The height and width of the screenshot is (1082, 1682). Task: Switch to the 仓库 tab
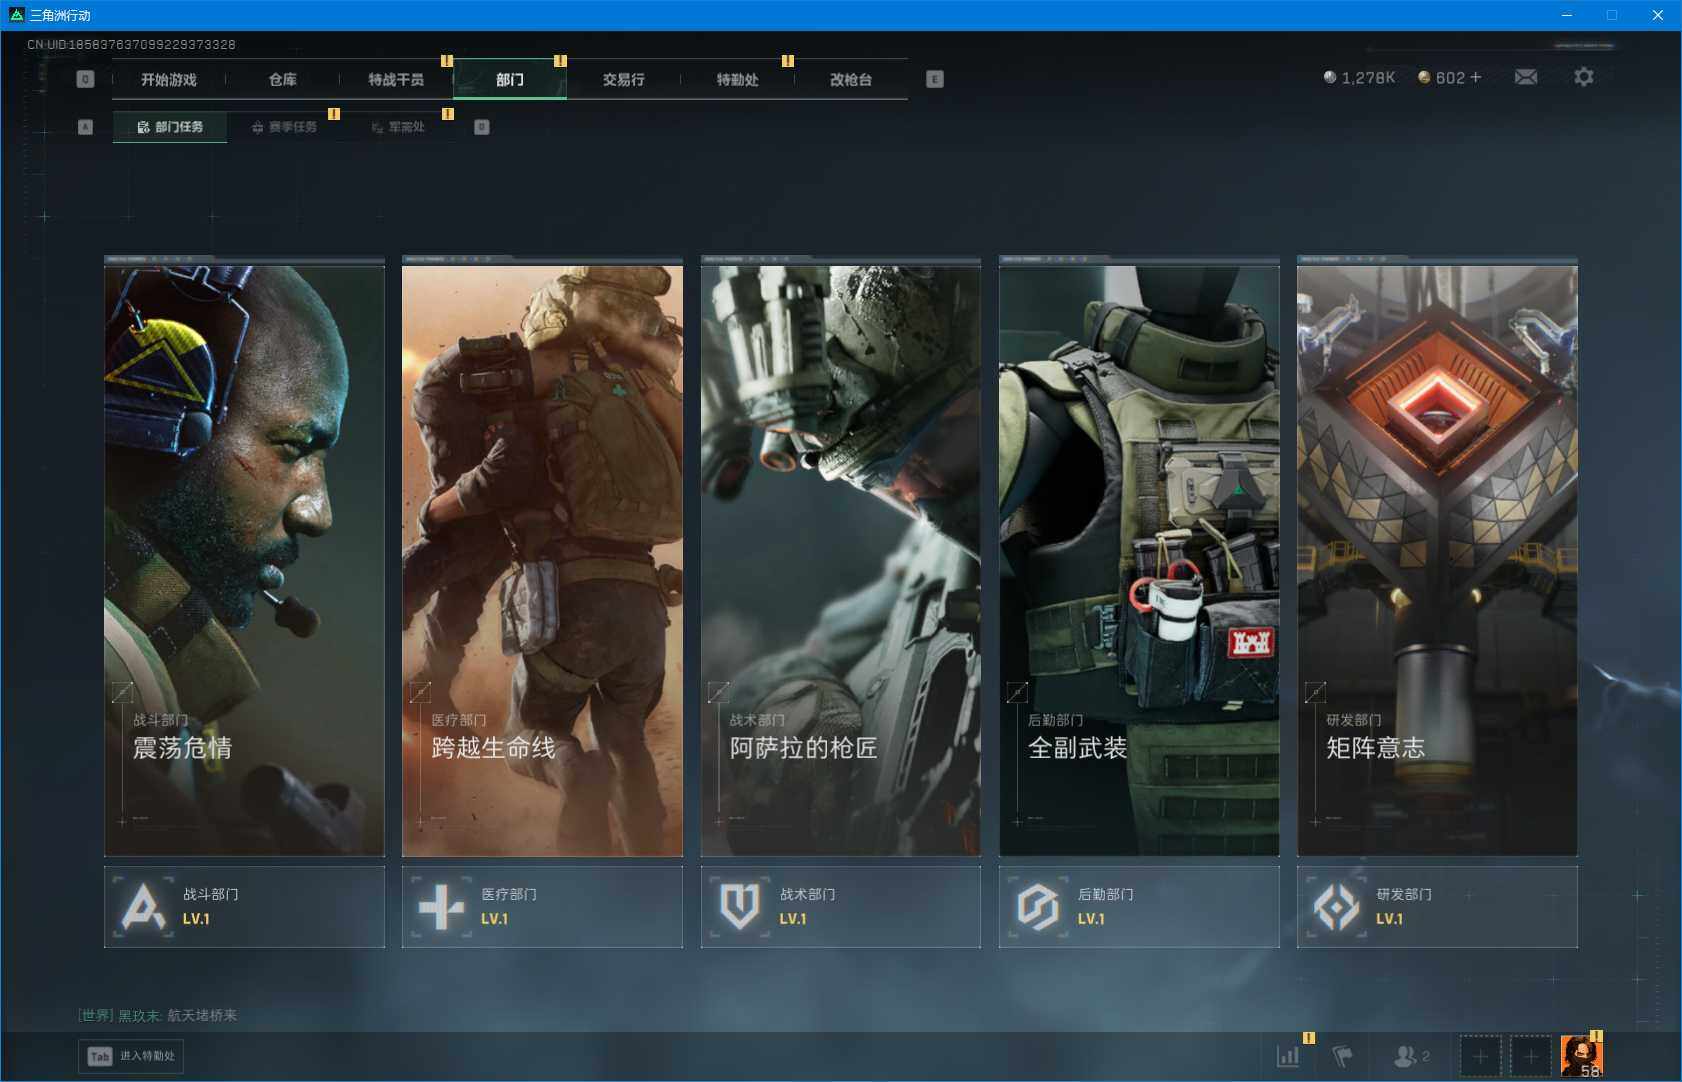click(282, 79)
